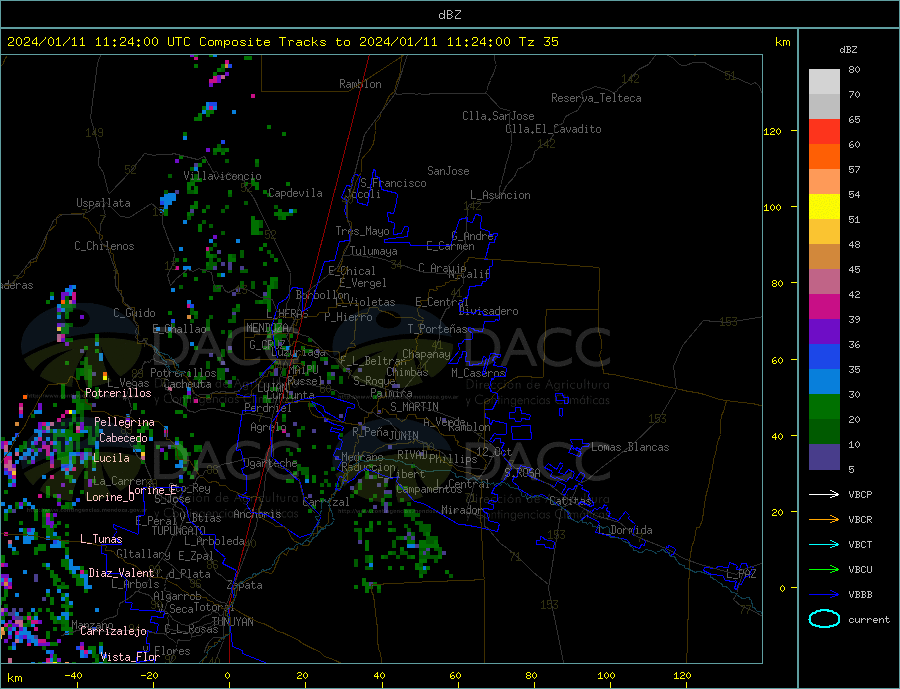Image resolution: width=900 pixels, height=689 pixels.
Task: Click the VBCU legend label
Action: [860, 570]
